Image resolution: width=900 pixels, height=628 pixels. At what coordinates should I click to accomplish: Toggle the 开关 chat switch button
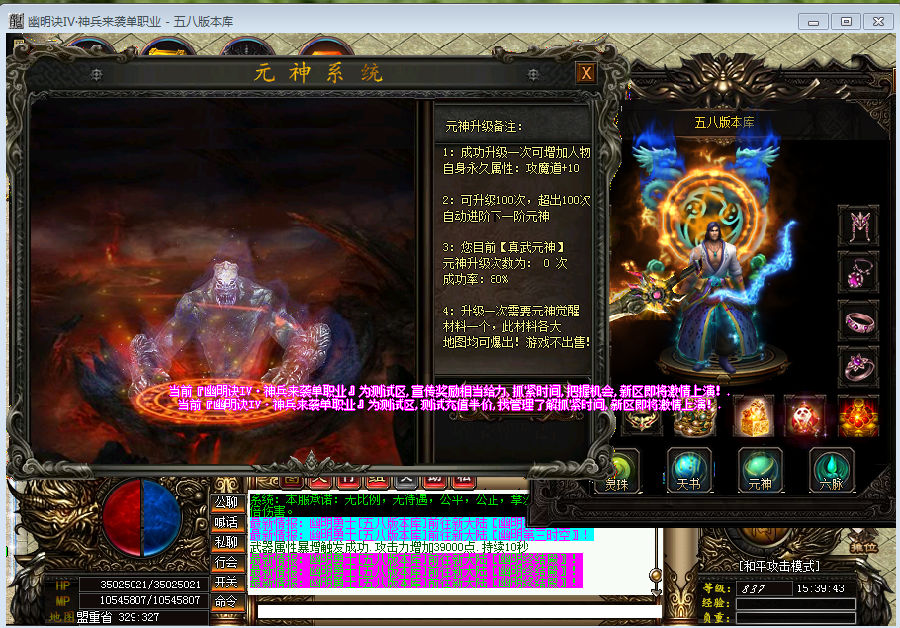[226, 582]
